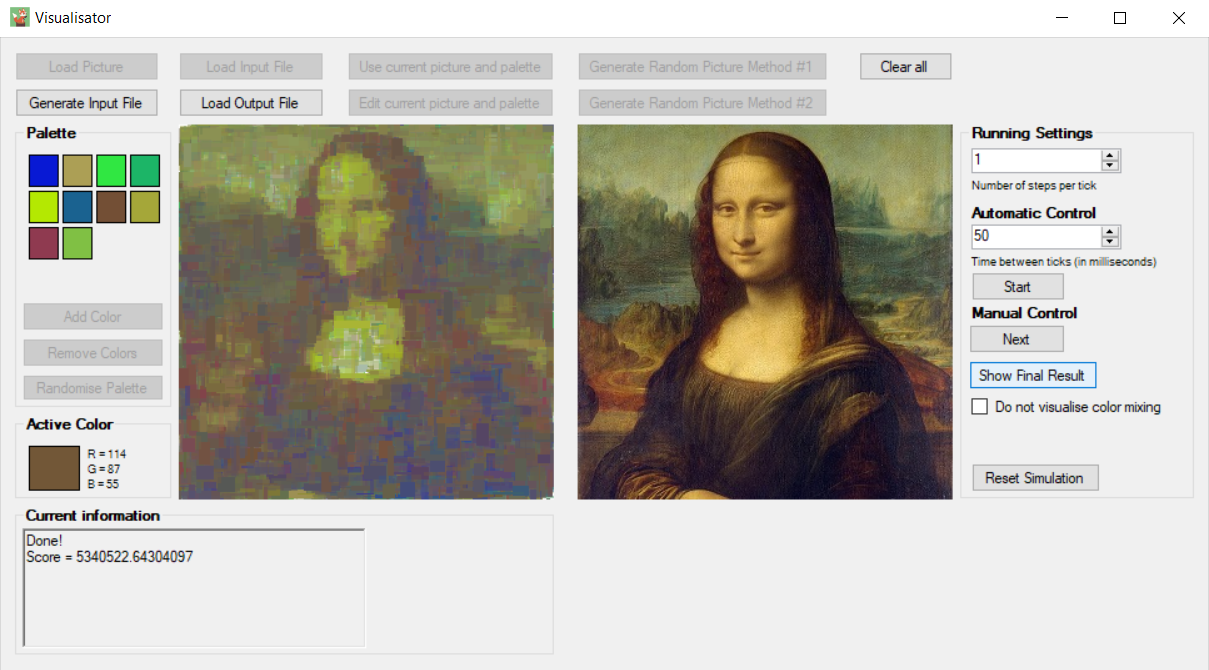Click the G = 87 value label
Image resolution: width=1209 pixels, height=670 pixels.
[104, 469]
